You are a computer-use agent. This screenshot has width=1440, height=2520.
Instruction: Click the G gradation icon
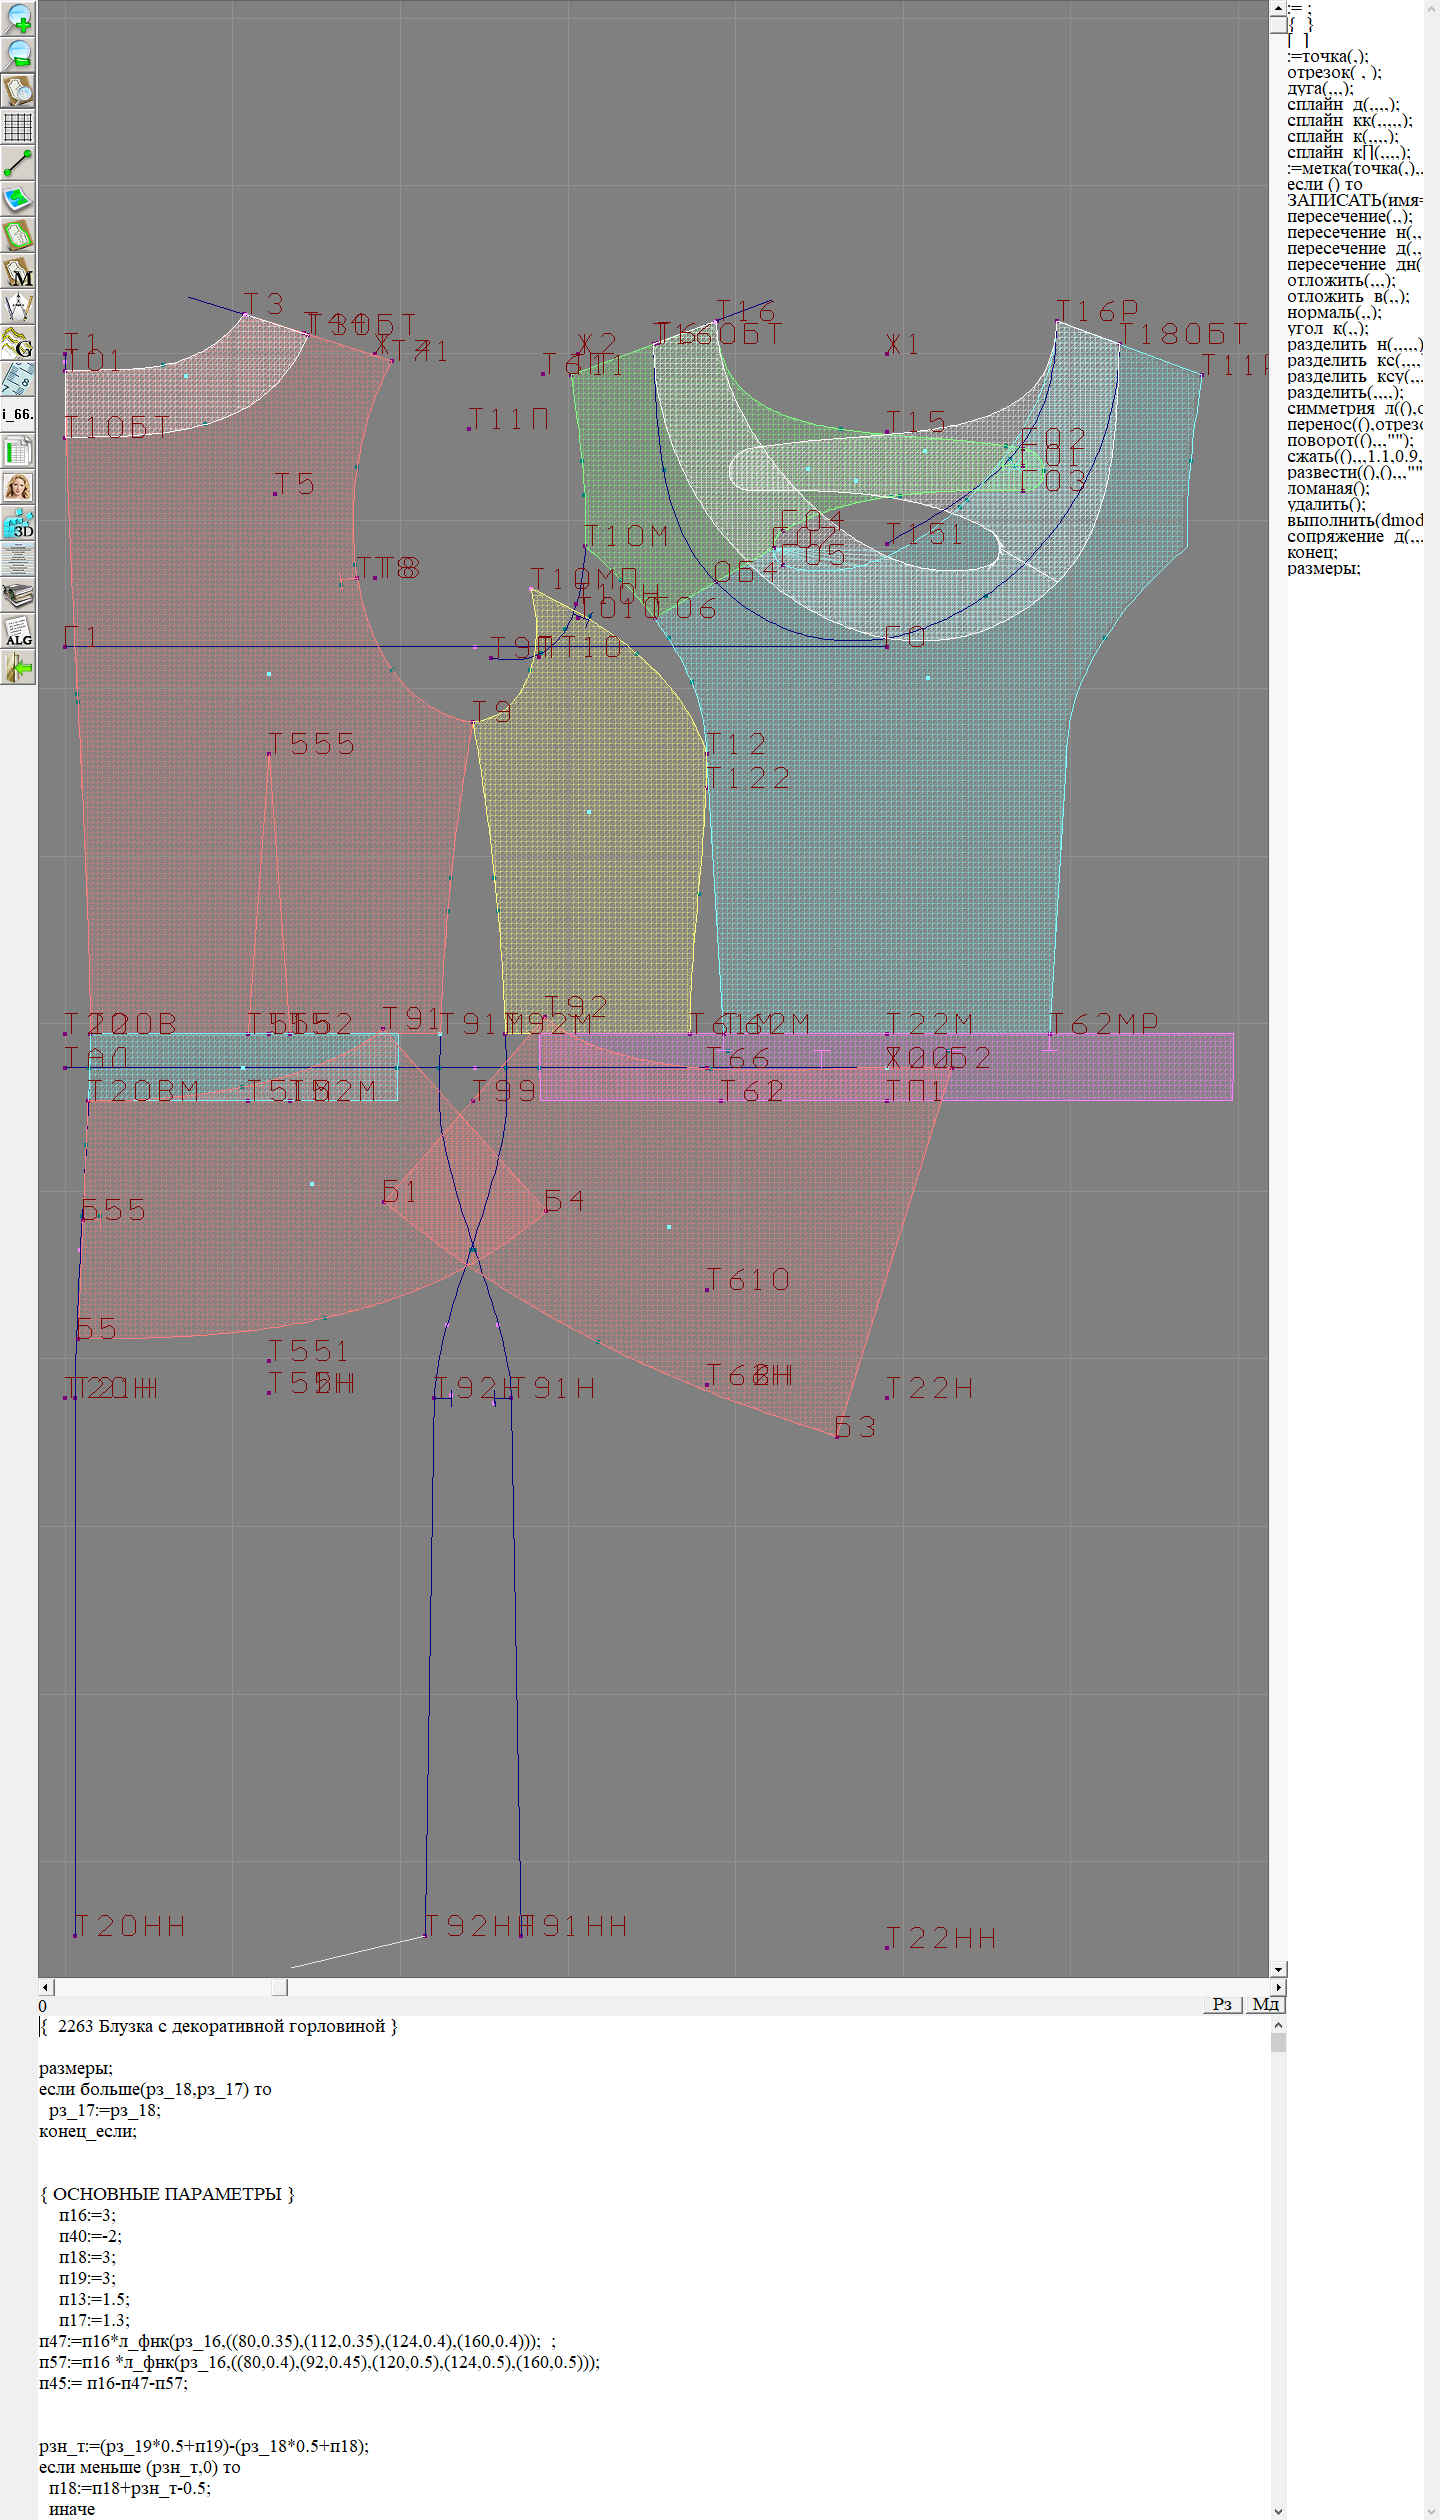coord(18,343)
